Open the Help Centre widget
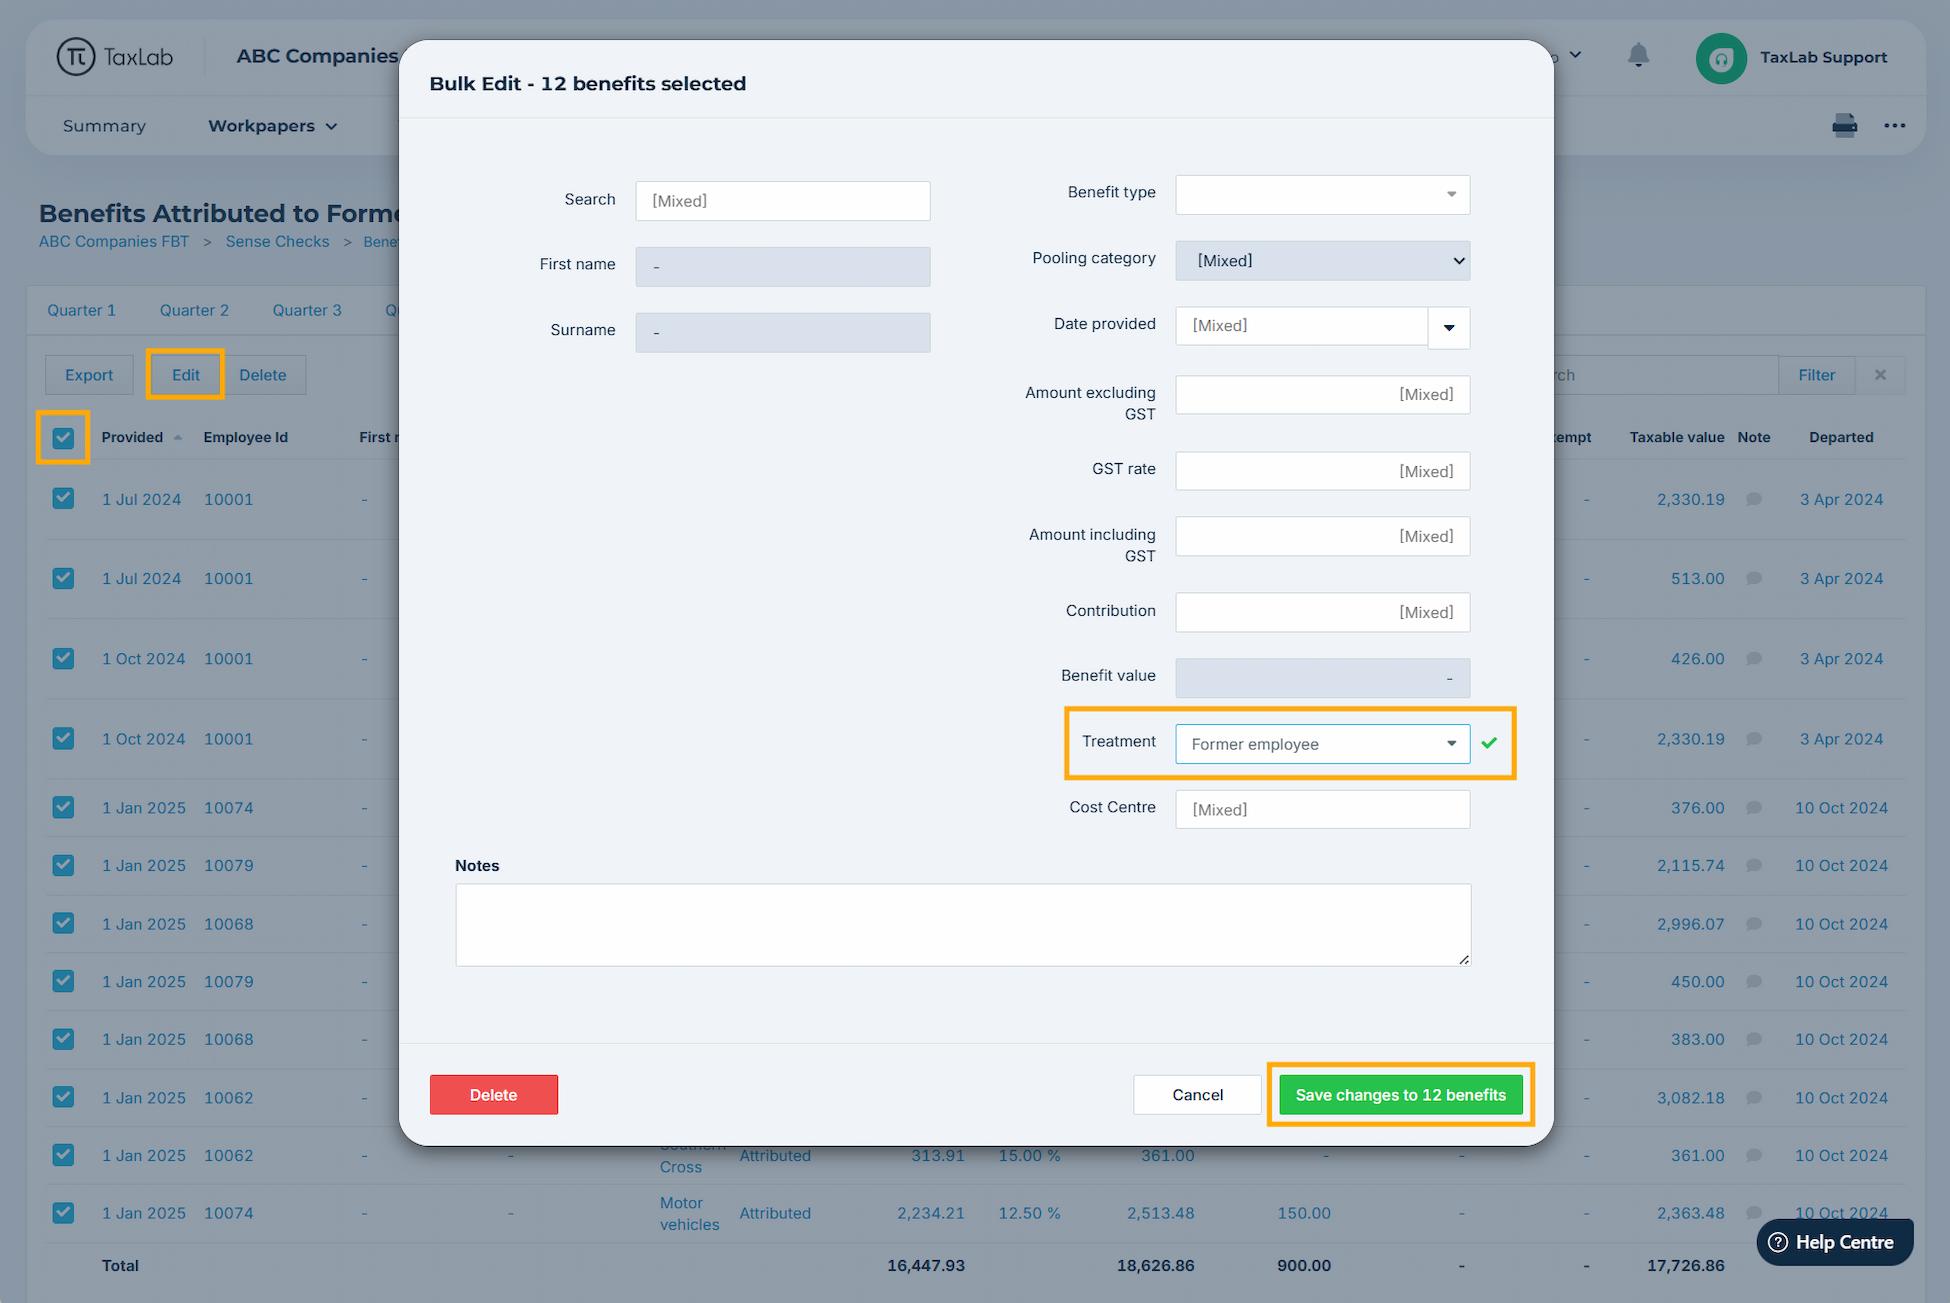 [1834, 1242]
